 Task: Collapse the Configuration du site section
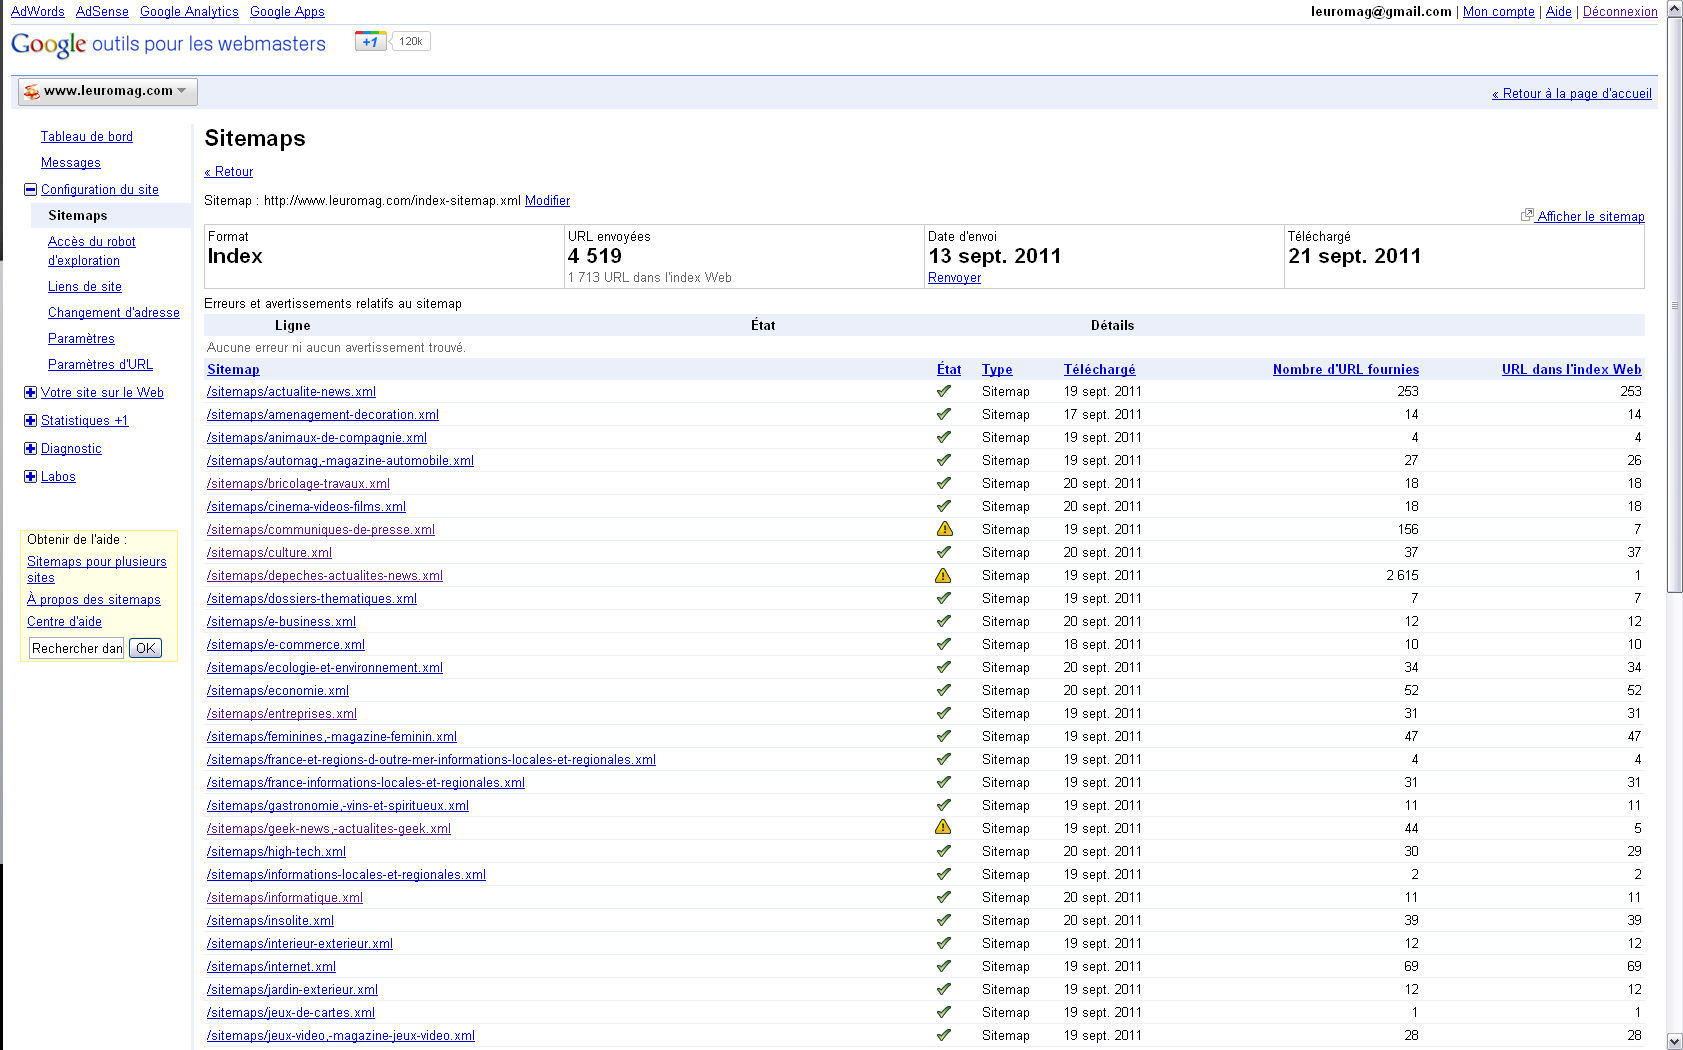[30, 189]
